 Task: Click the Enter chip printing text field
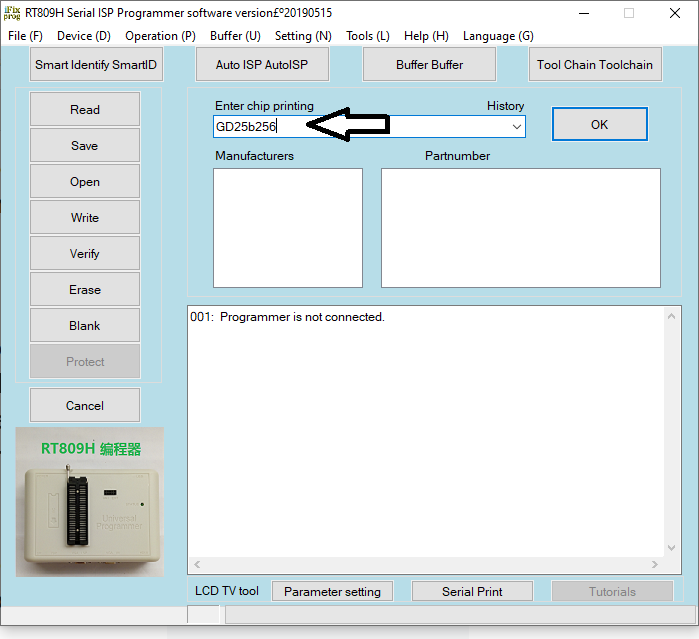tap(360, 127)
